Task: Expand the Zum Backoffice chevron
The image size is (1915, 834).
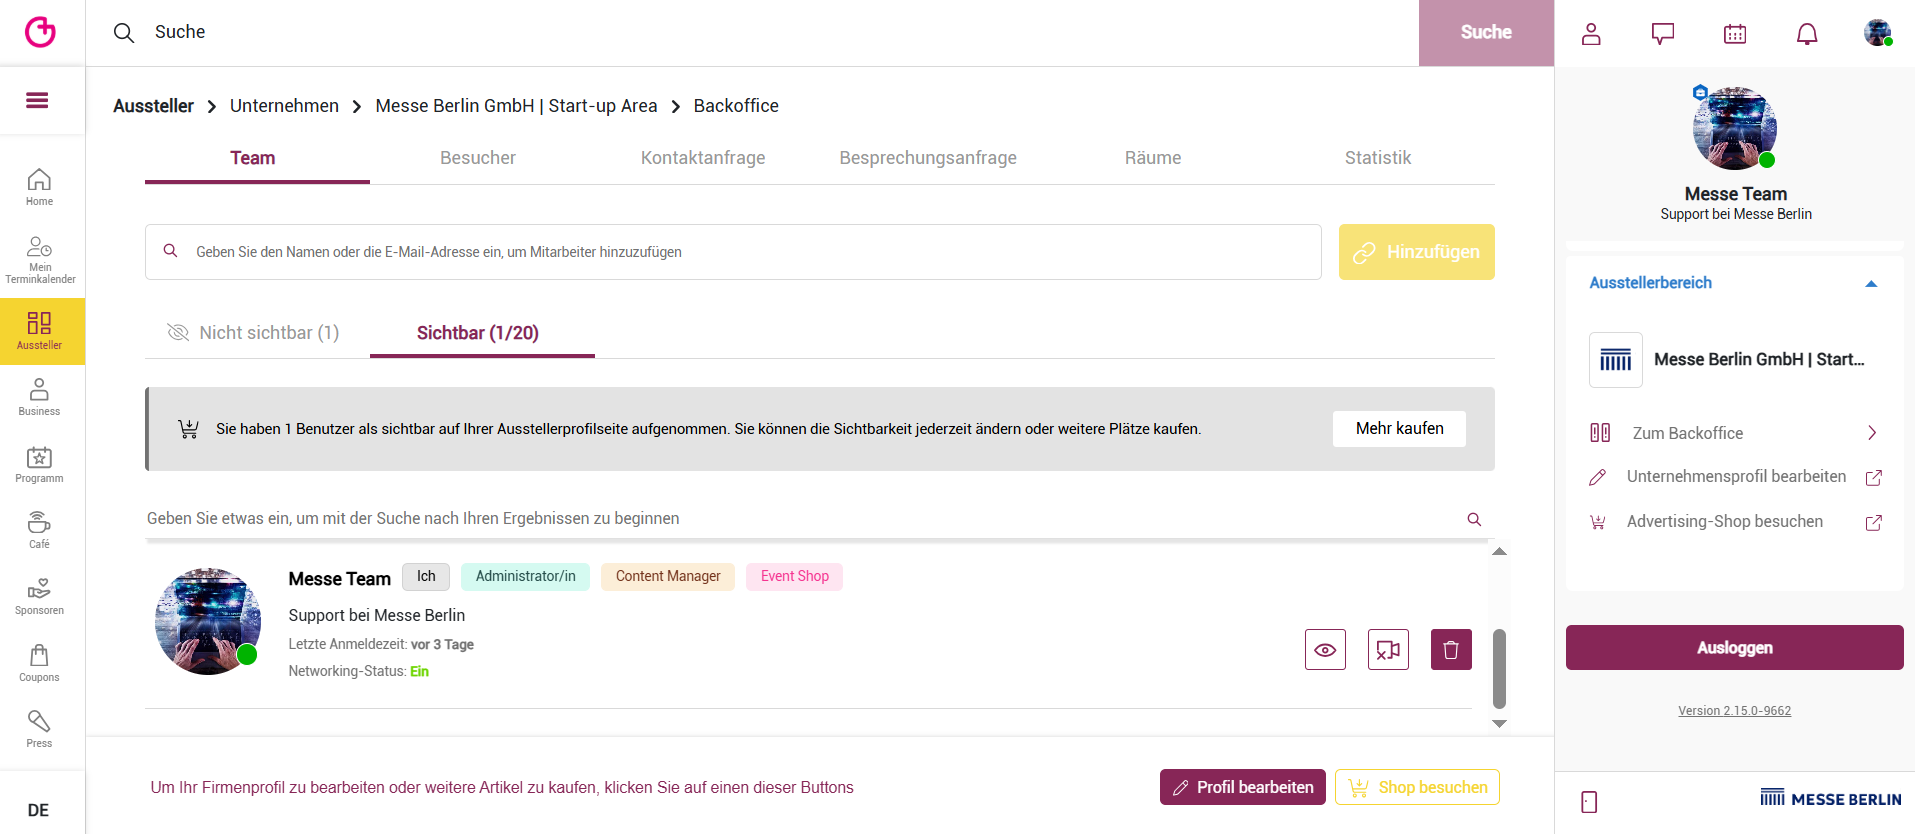Action: point(1872,433)
